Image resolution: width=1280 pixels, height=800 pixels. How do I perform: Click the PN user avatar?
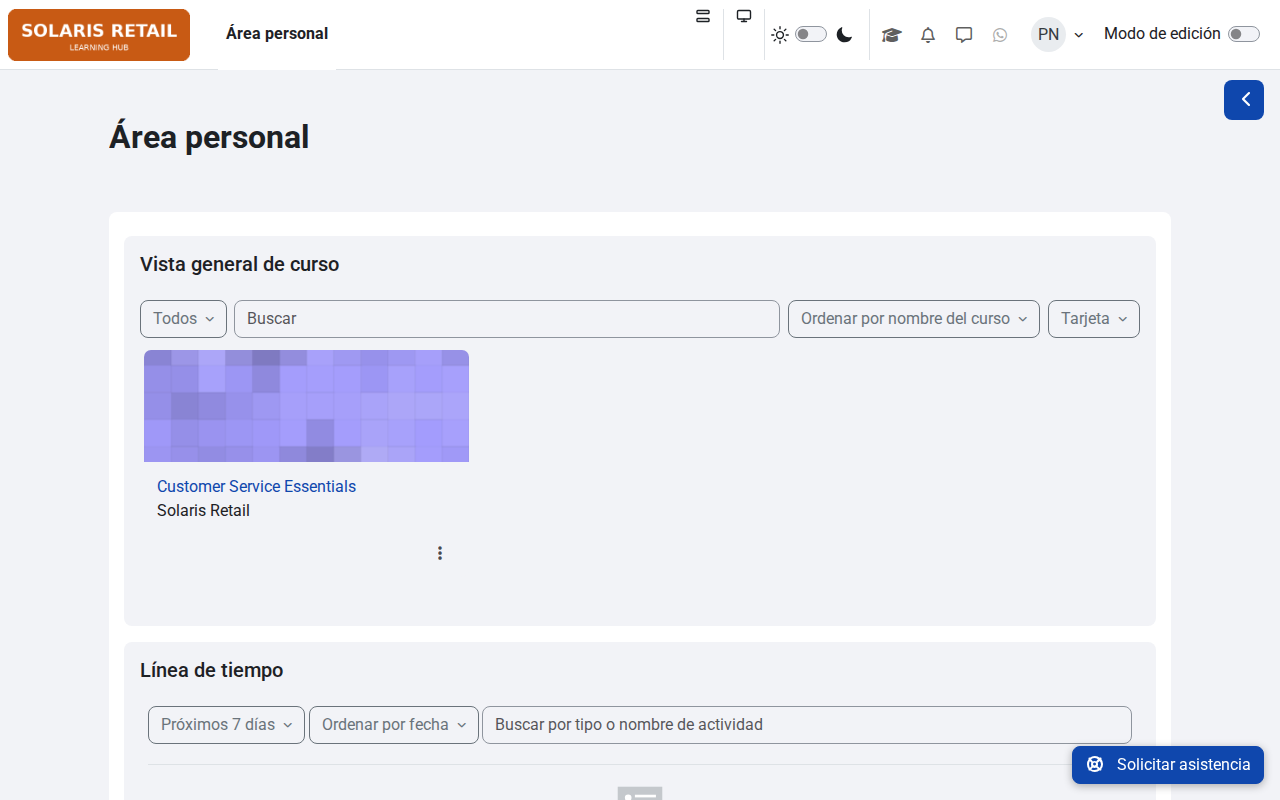click(x=1048, y=34)
